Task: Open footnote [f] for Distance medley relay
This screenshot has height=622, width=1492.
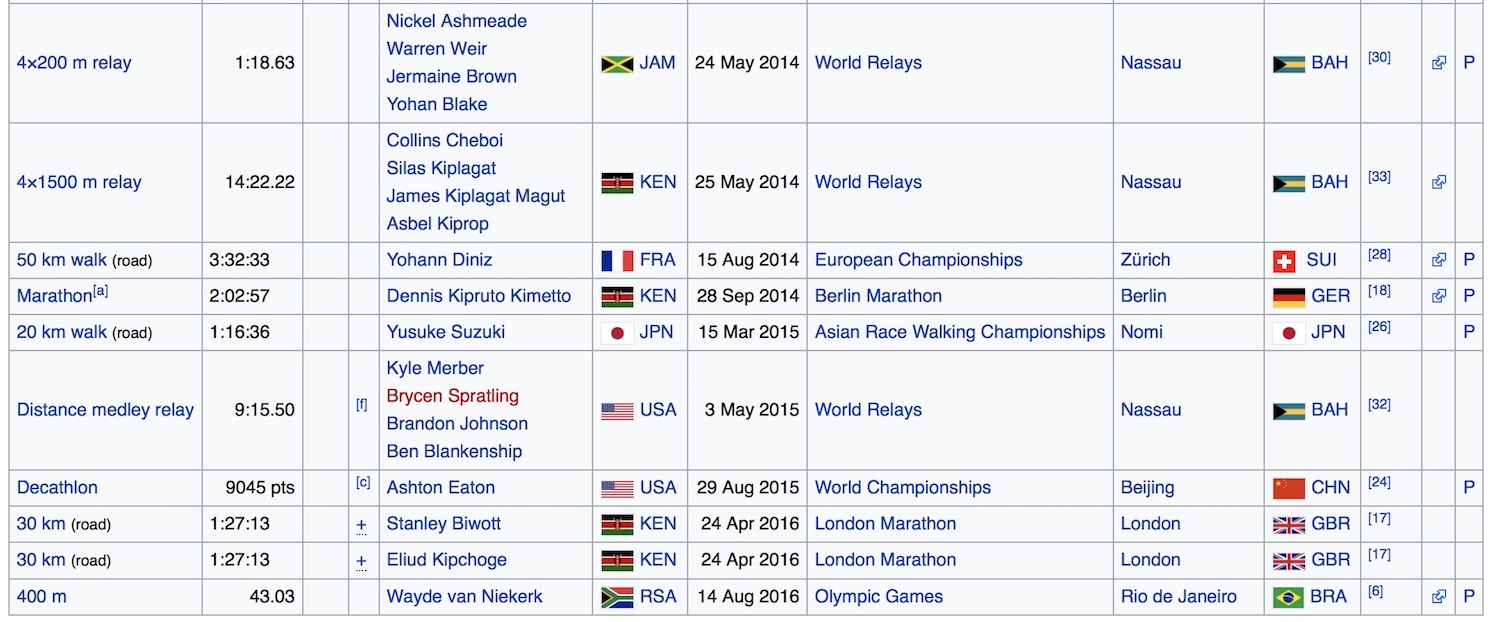Action: click(362, 405)
